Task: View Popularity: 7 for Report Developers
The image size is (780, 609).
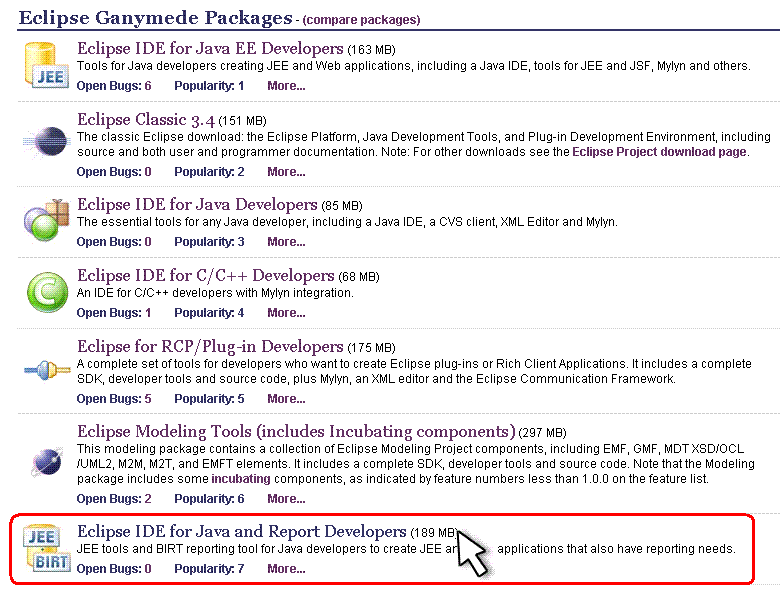Action: [x=209, y=569]
